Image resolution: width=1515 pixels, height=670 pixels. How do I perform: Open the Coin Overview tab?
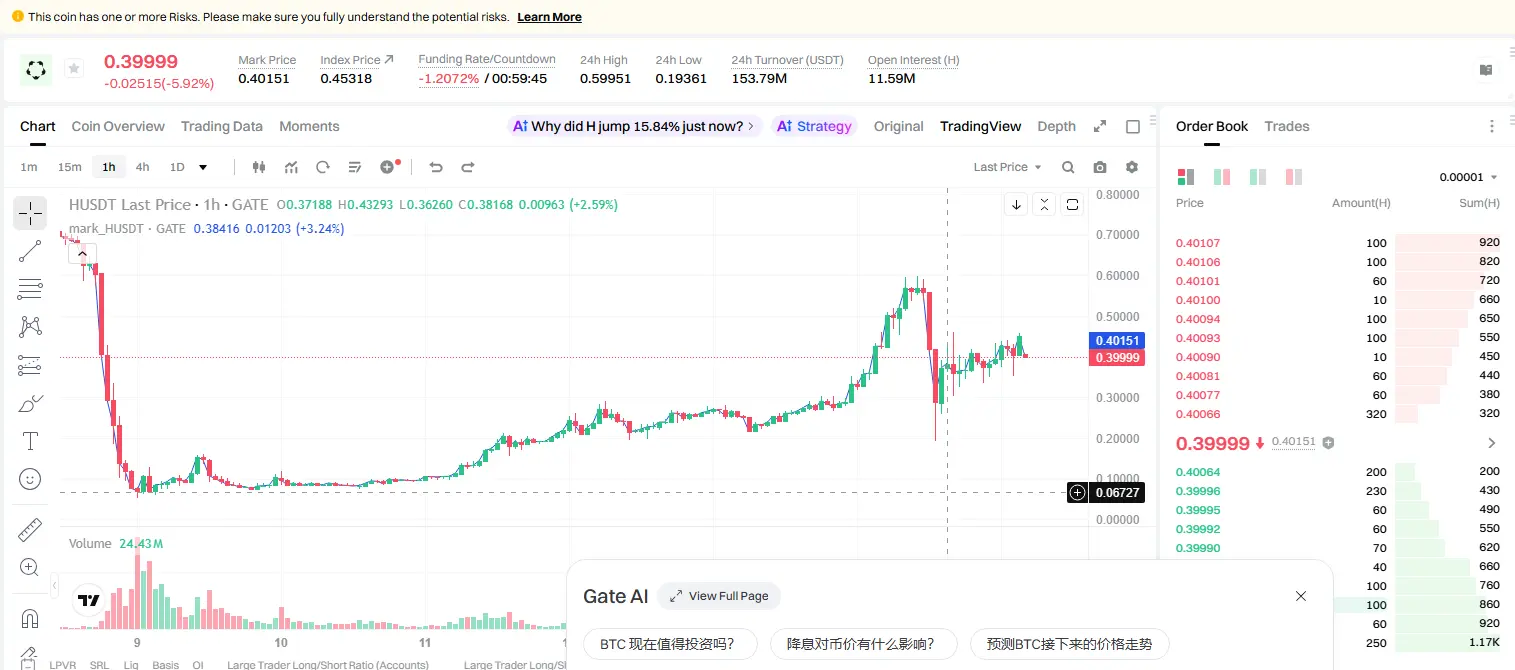click(118, 126)
